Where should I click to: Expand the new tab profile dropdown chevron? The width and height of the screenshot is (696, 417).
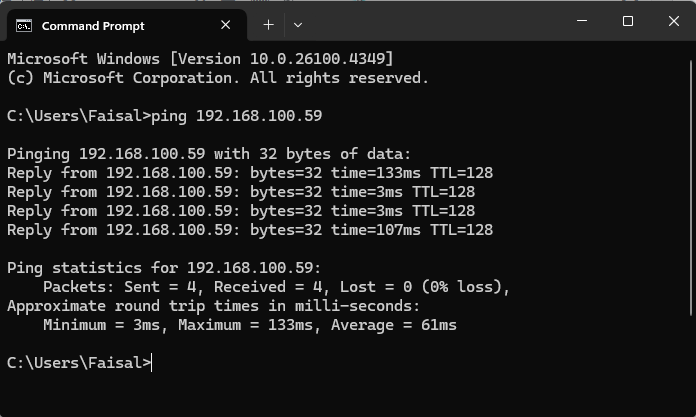click(x=298, y=25)
